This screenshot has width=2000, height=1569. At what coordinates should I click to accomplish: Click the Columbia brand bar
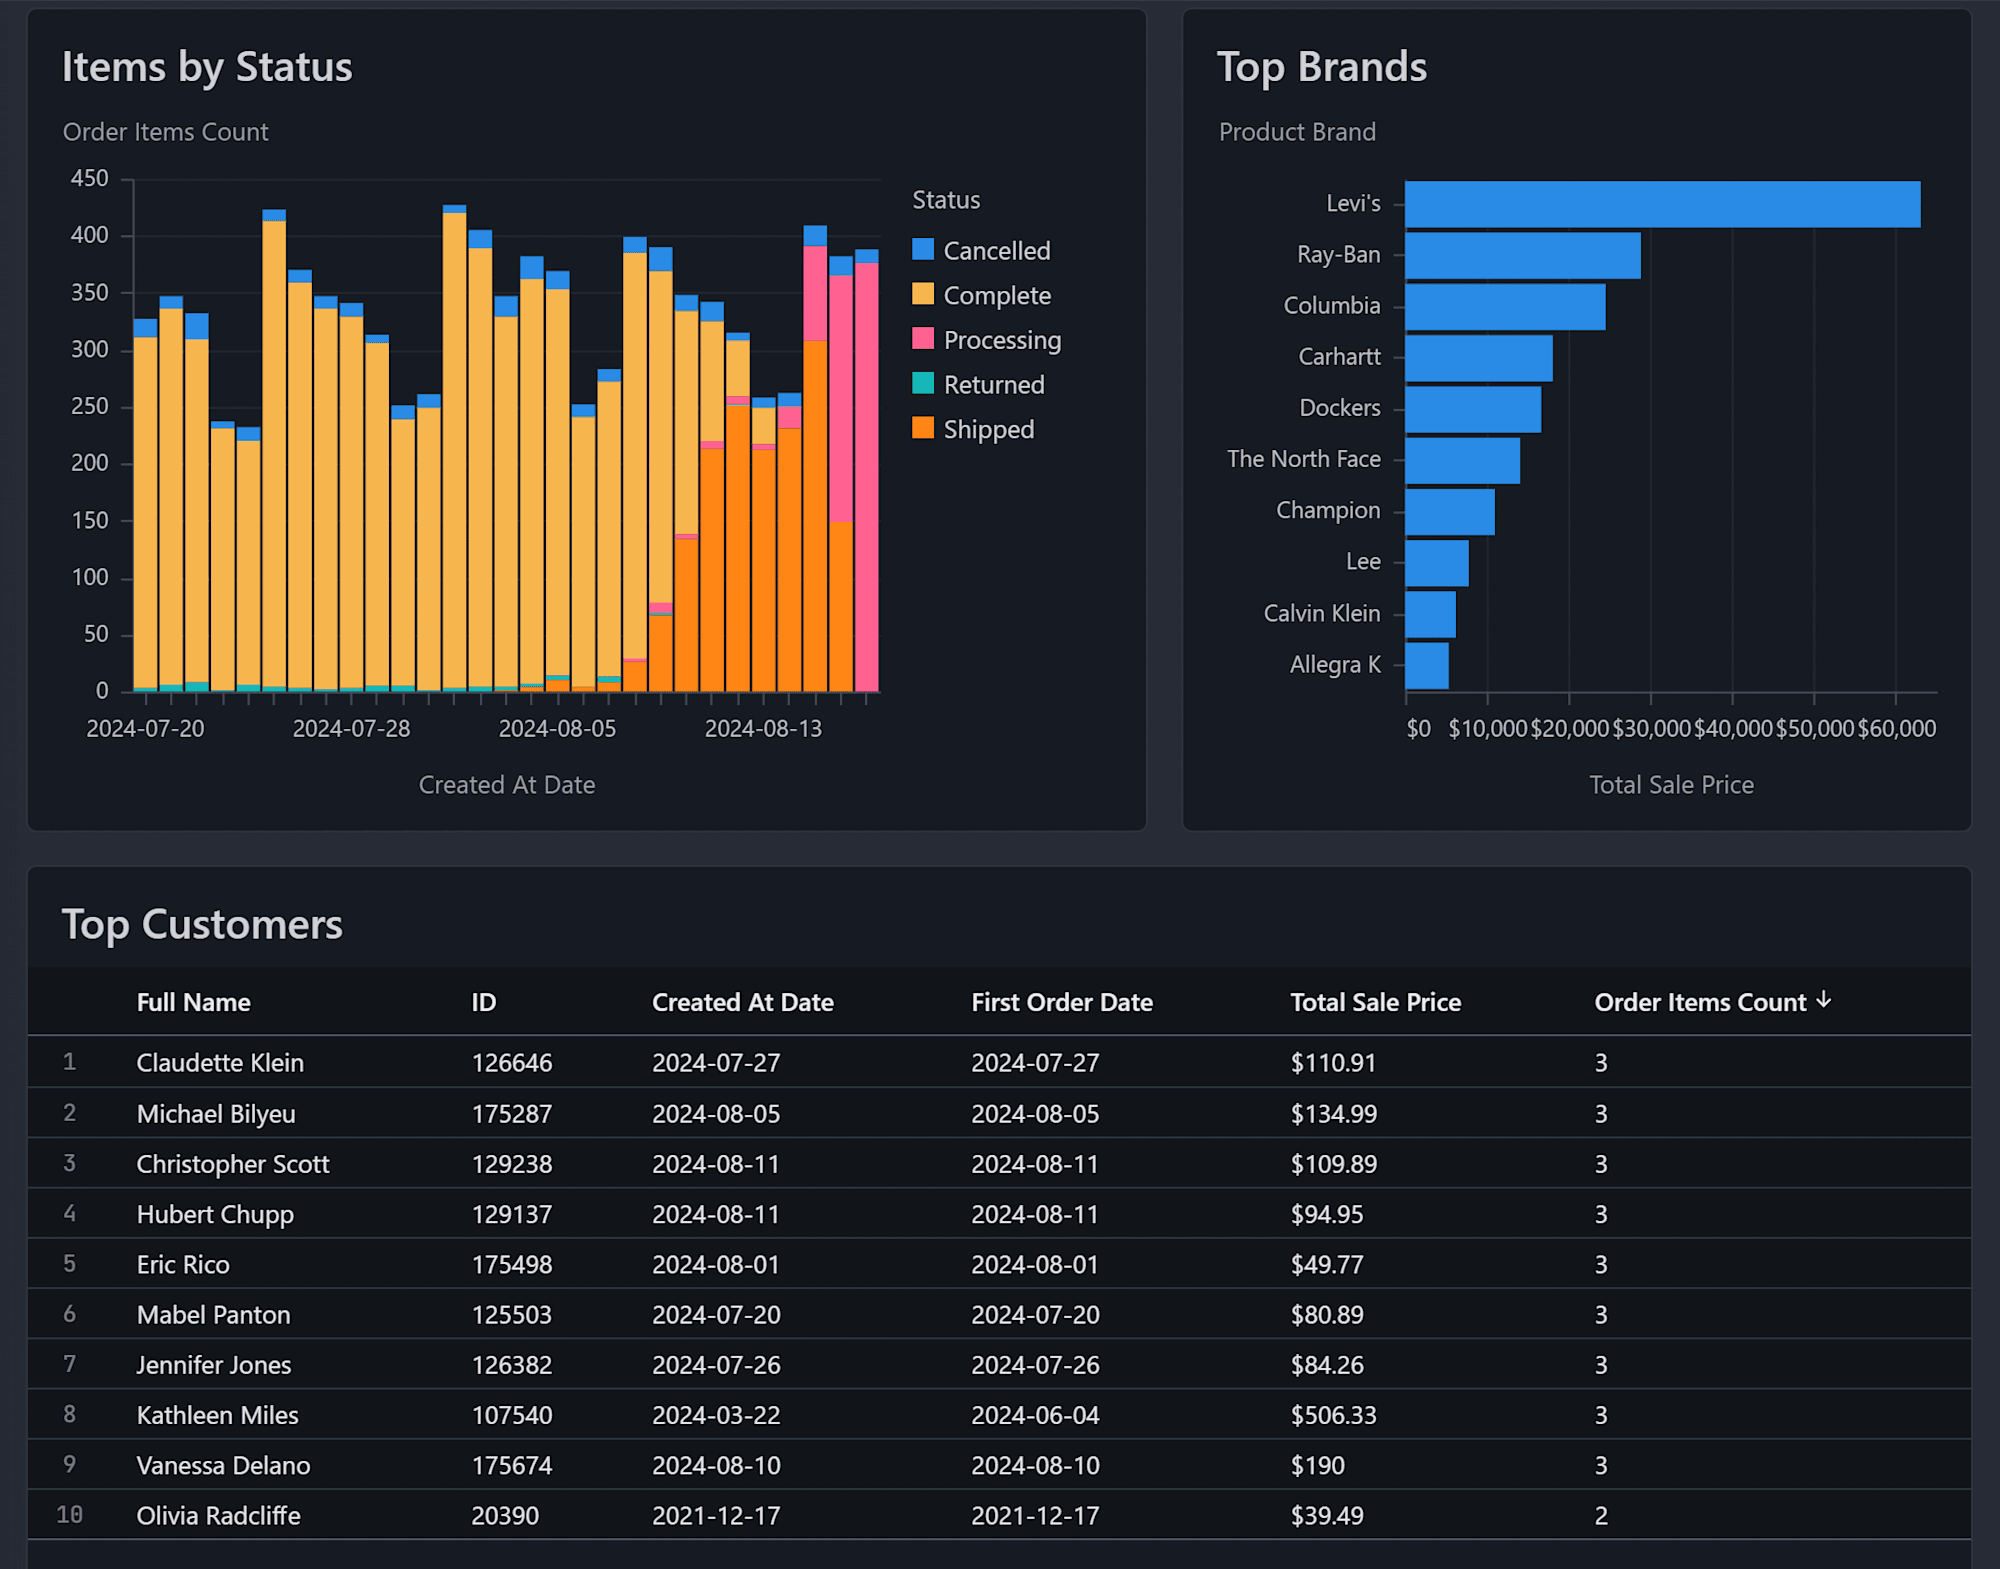coord(1505,306)
